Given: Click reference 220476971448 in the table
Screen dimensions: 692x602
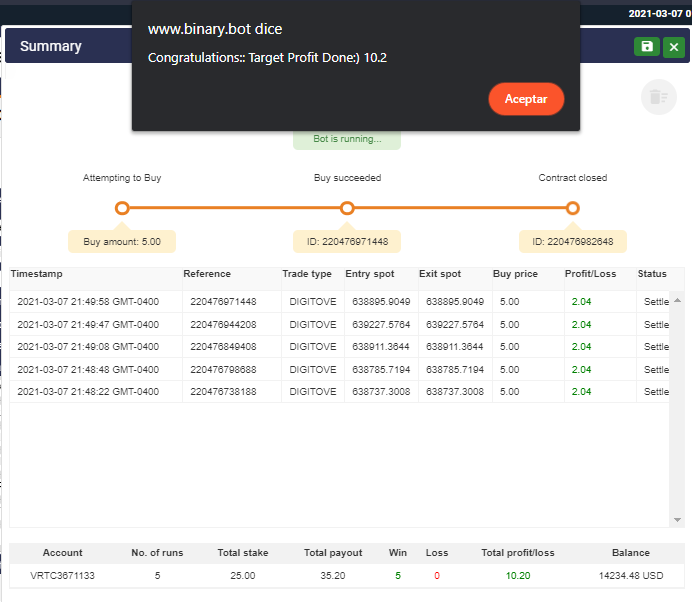Looking at the screenshot, I should (x=223, y=302).
